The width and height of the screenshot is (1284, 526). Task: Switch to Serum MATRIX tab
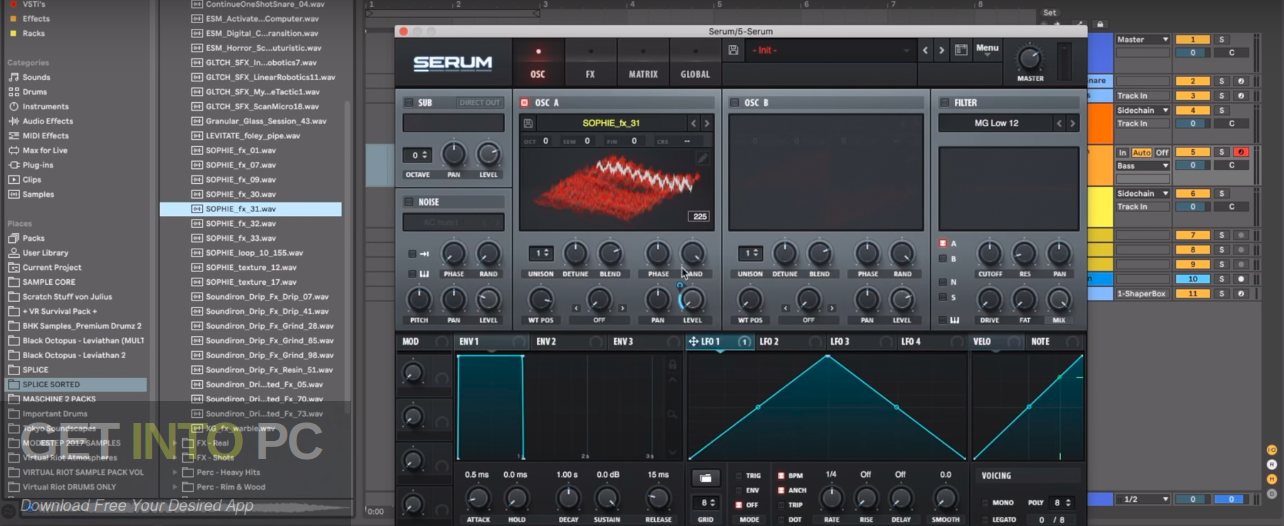[643, 63]
